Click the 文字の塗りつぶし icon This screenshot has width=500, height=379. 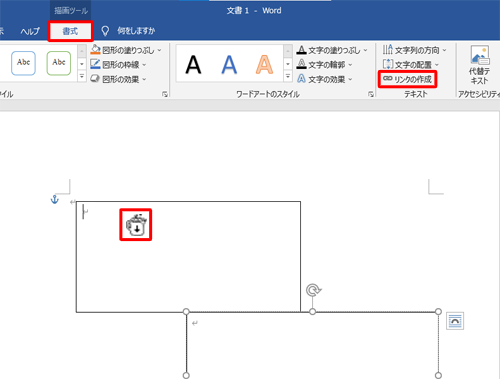click(301, 50)
